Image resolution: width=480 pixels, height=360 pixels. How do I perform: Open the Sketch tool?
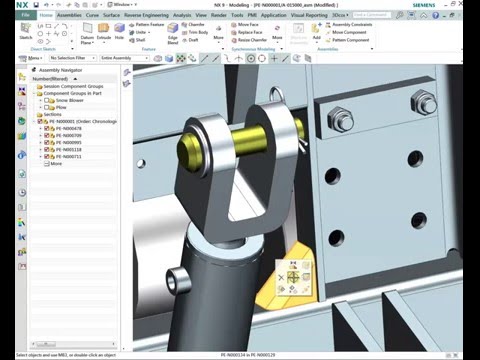(26, 31)
